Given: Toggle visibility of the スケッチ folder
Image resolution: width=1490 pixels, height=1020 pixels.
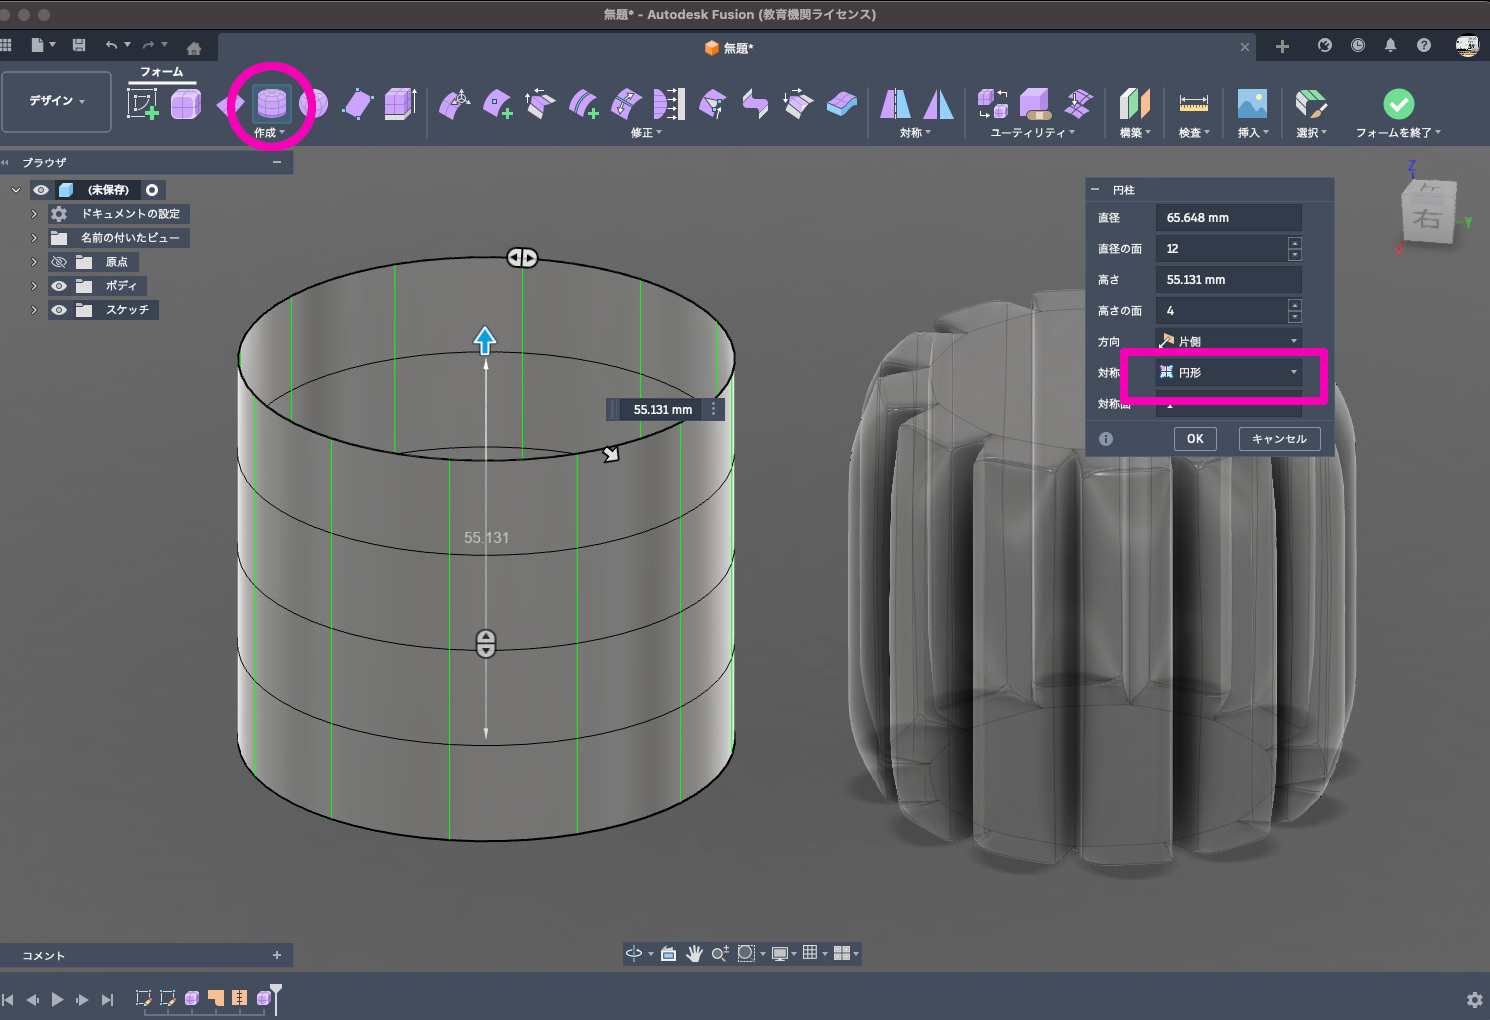Looking at the screenshot, I should [59, 310].
